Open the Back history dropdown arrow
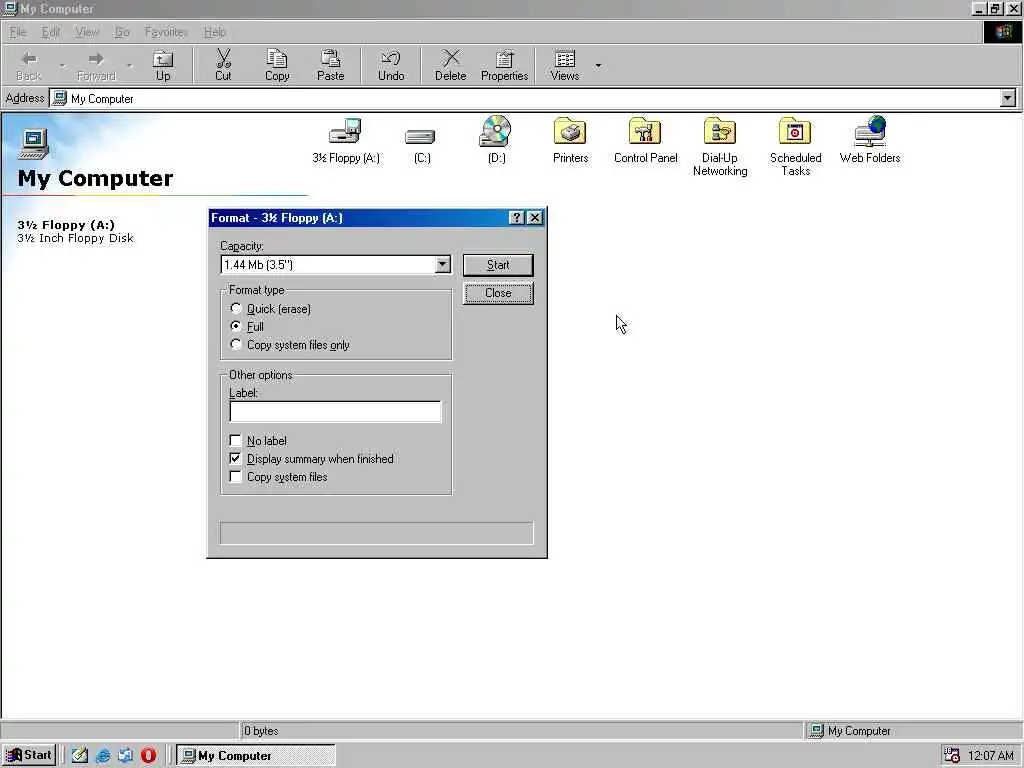The image size is (1024, 768). point(63,66)
